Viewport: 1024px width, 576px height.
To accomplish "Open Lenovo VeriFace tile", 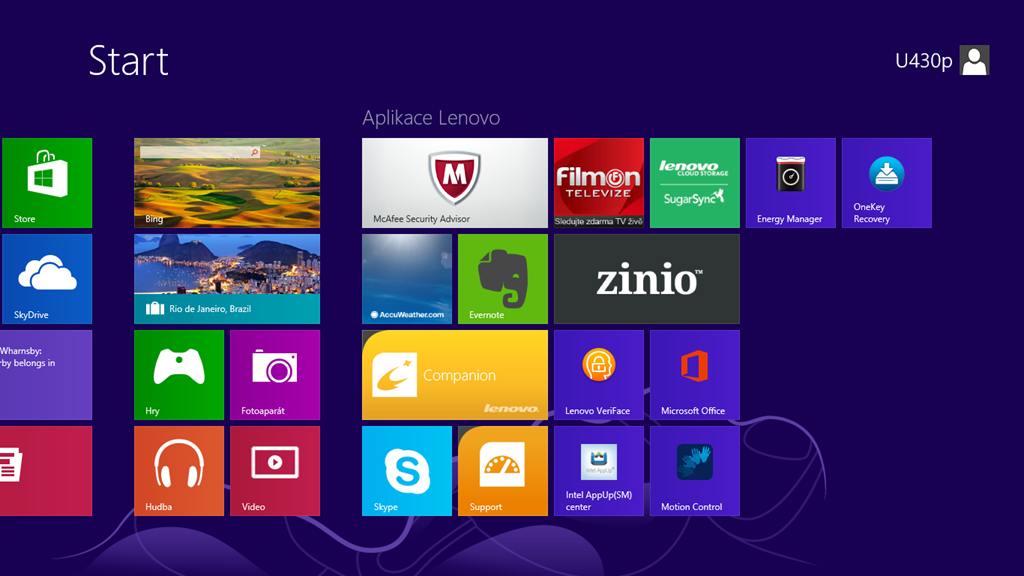I will [x=598, y=375].
